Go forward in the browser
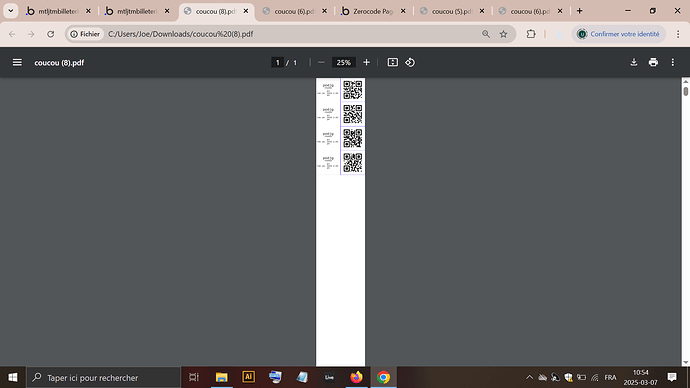Image resolution: width=690 pixels, height=388 pixels. pyautogui.click(x=31, y=34)
